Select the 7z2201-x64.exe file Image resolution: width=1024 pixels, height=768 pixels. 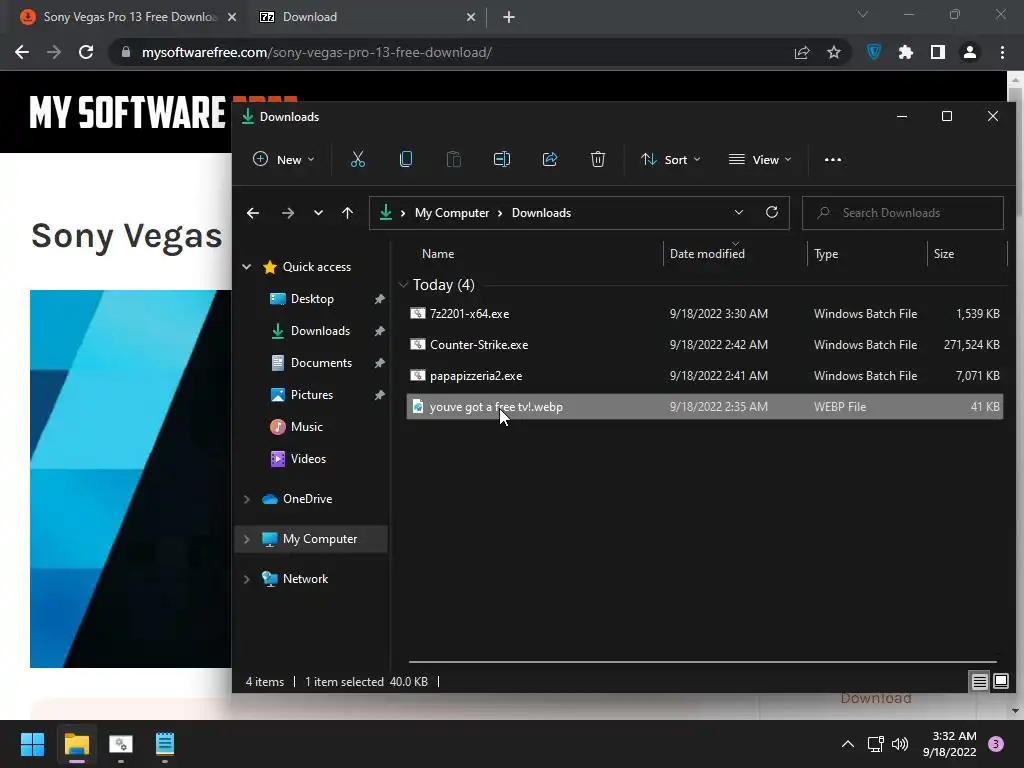point(704,314)
